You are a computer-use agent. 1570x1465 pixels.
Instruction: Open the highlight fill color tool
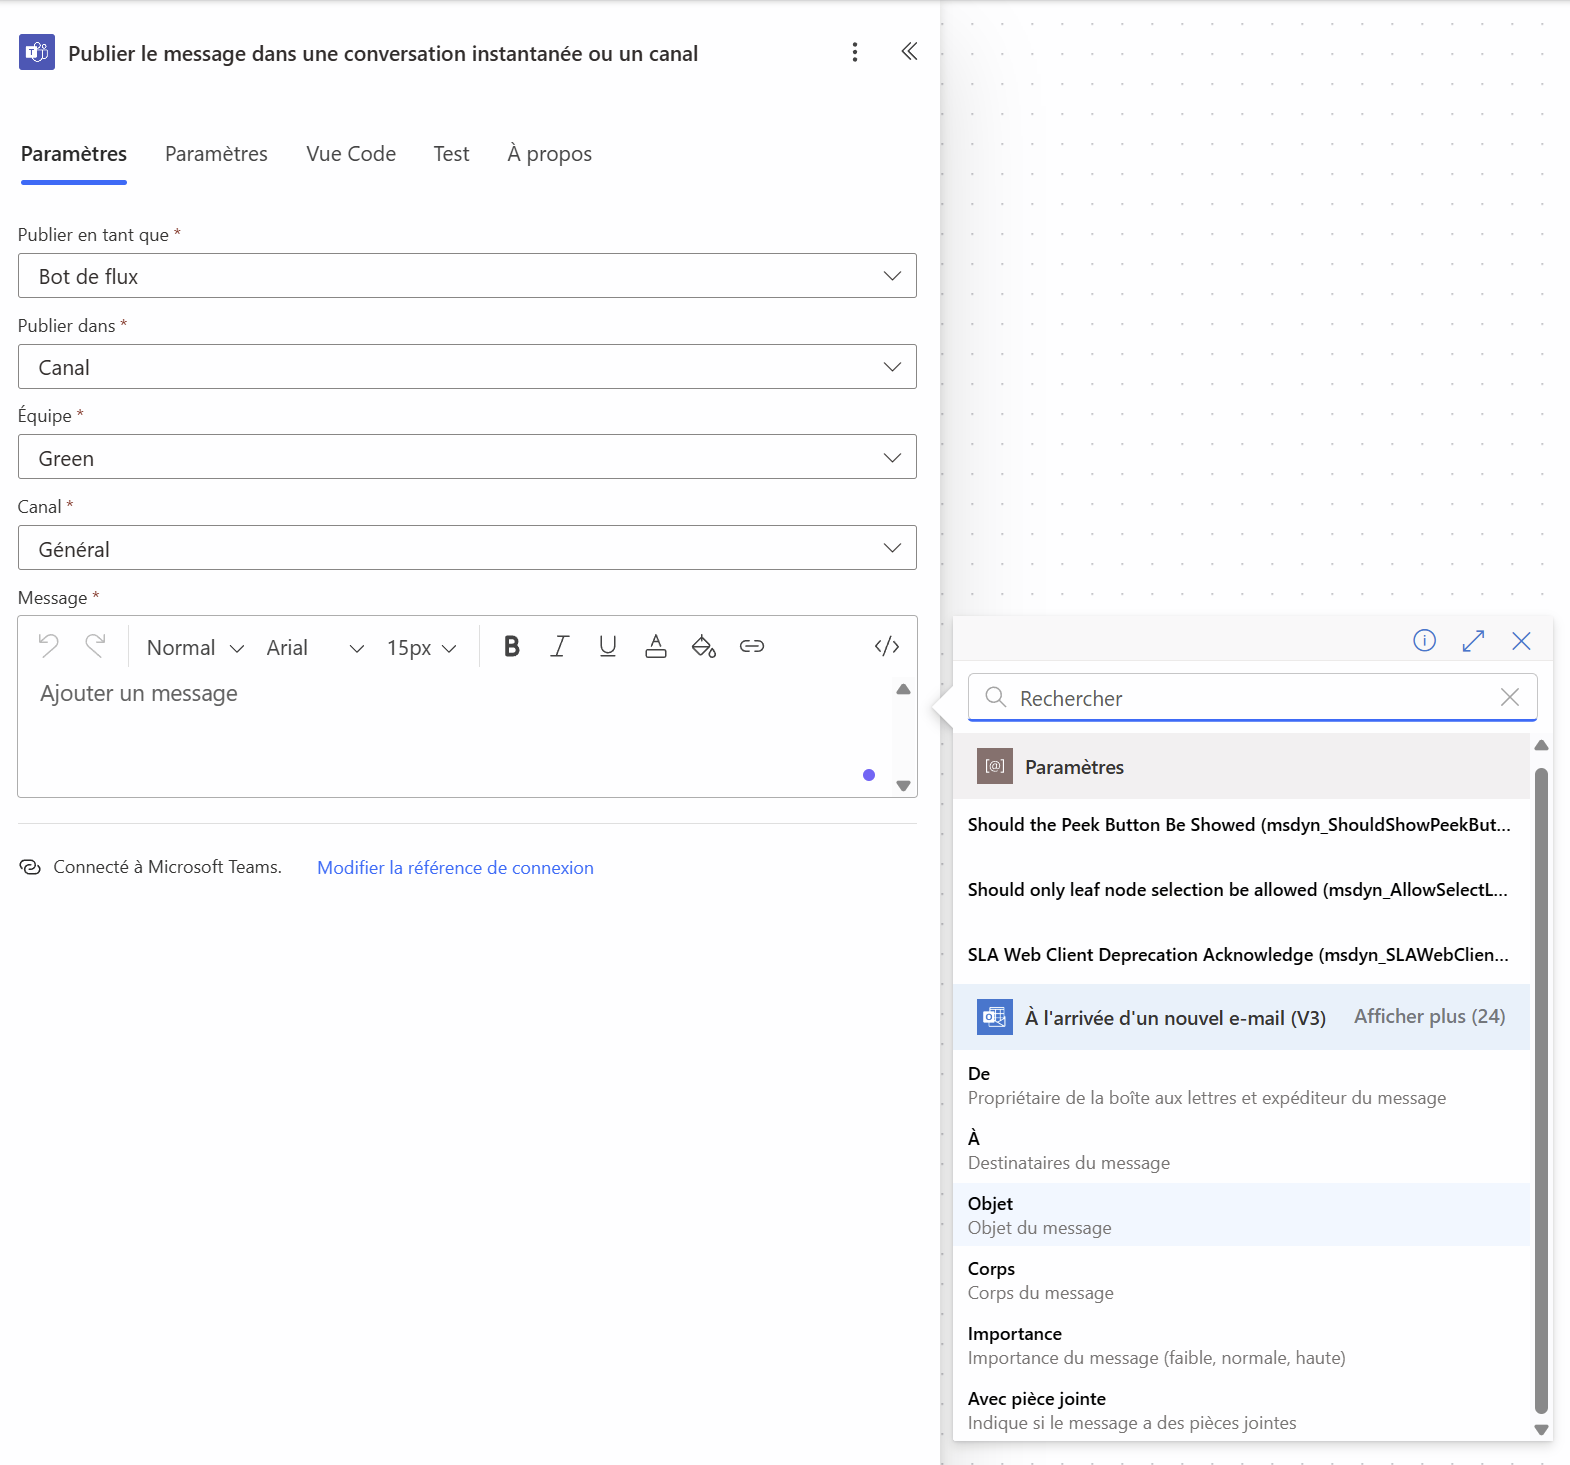(x=703, y=647)
